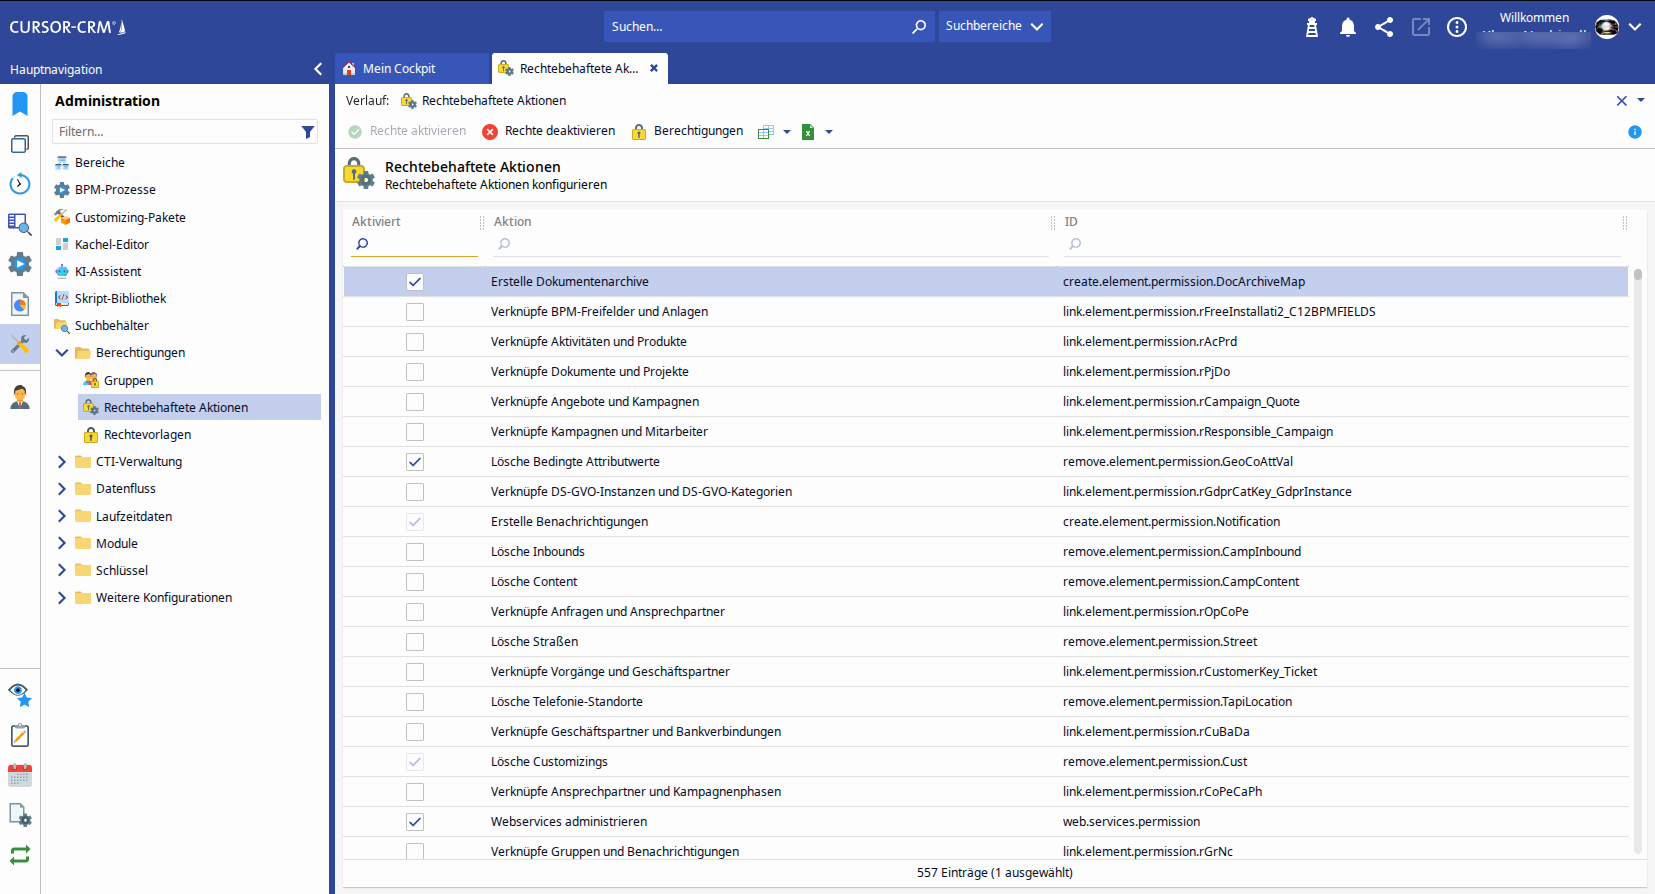The height and width of the screenshot is (894, 1655).
Task: Click the Excel export icon
Action: pyautogui.click(x=808, y=132)
